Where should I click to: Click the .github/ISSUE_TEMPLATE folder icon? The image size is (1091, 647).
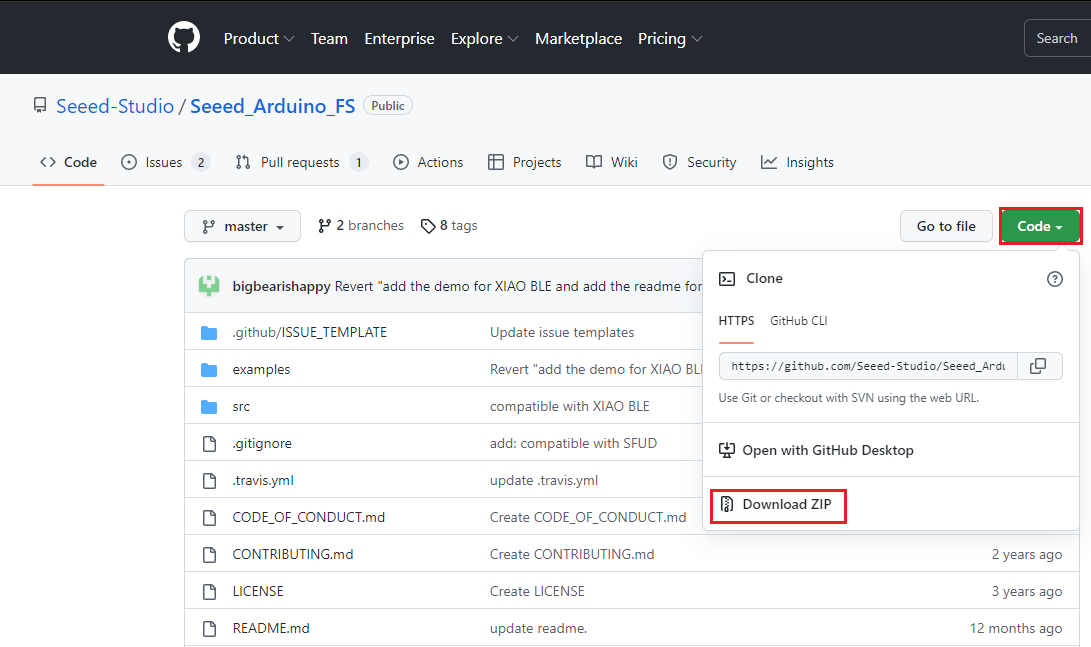click(x=209, y=333)
